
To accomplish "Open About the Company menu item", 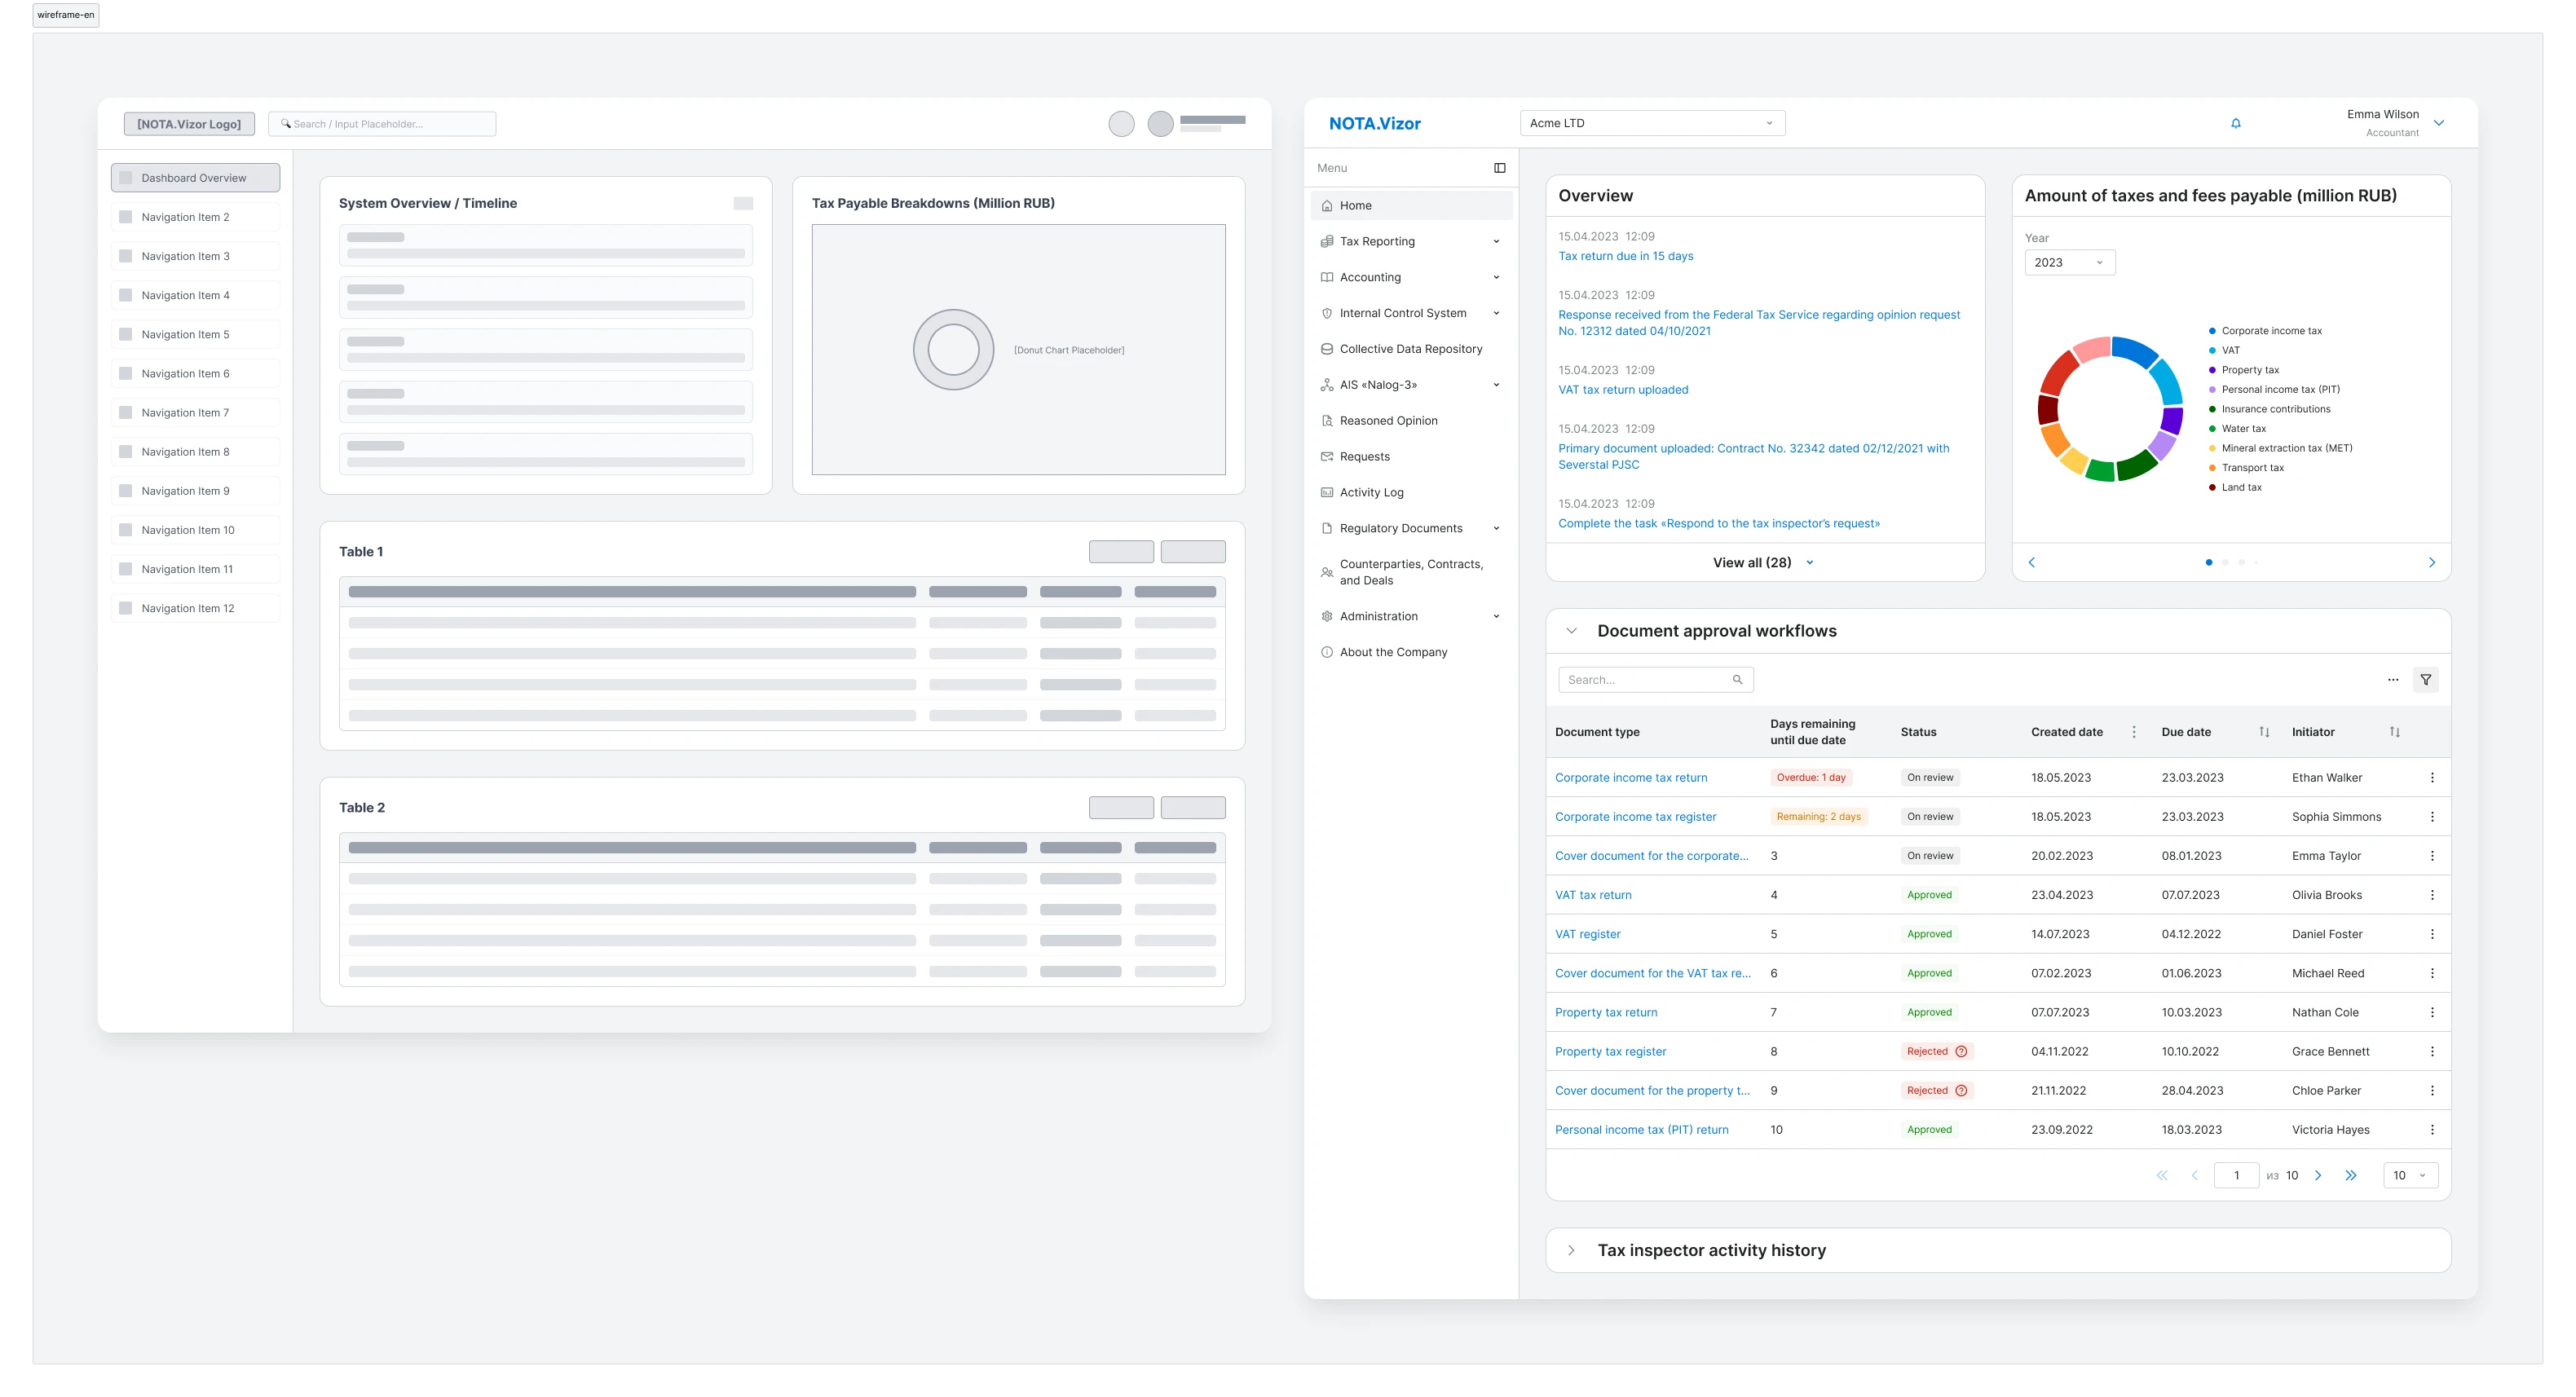I will (1412, 652).
